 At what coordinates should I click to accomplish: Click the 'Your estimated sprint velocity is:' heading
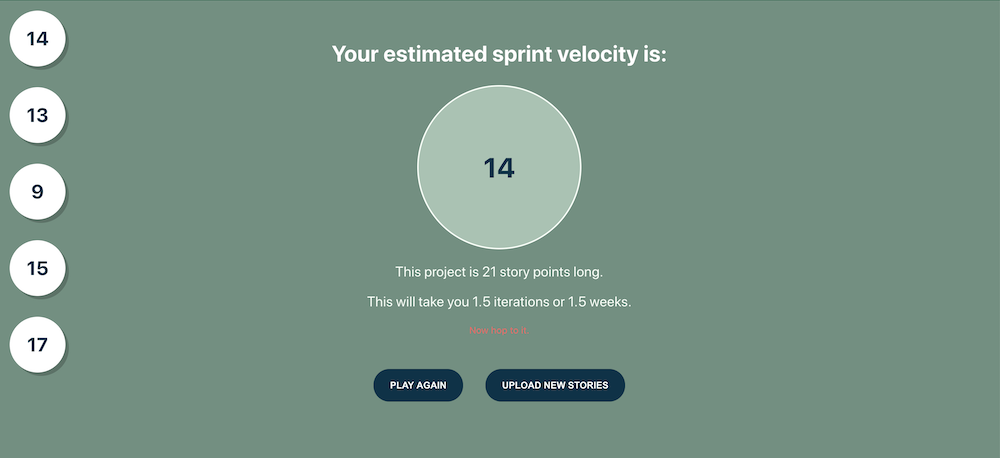[x=499, y=54]
